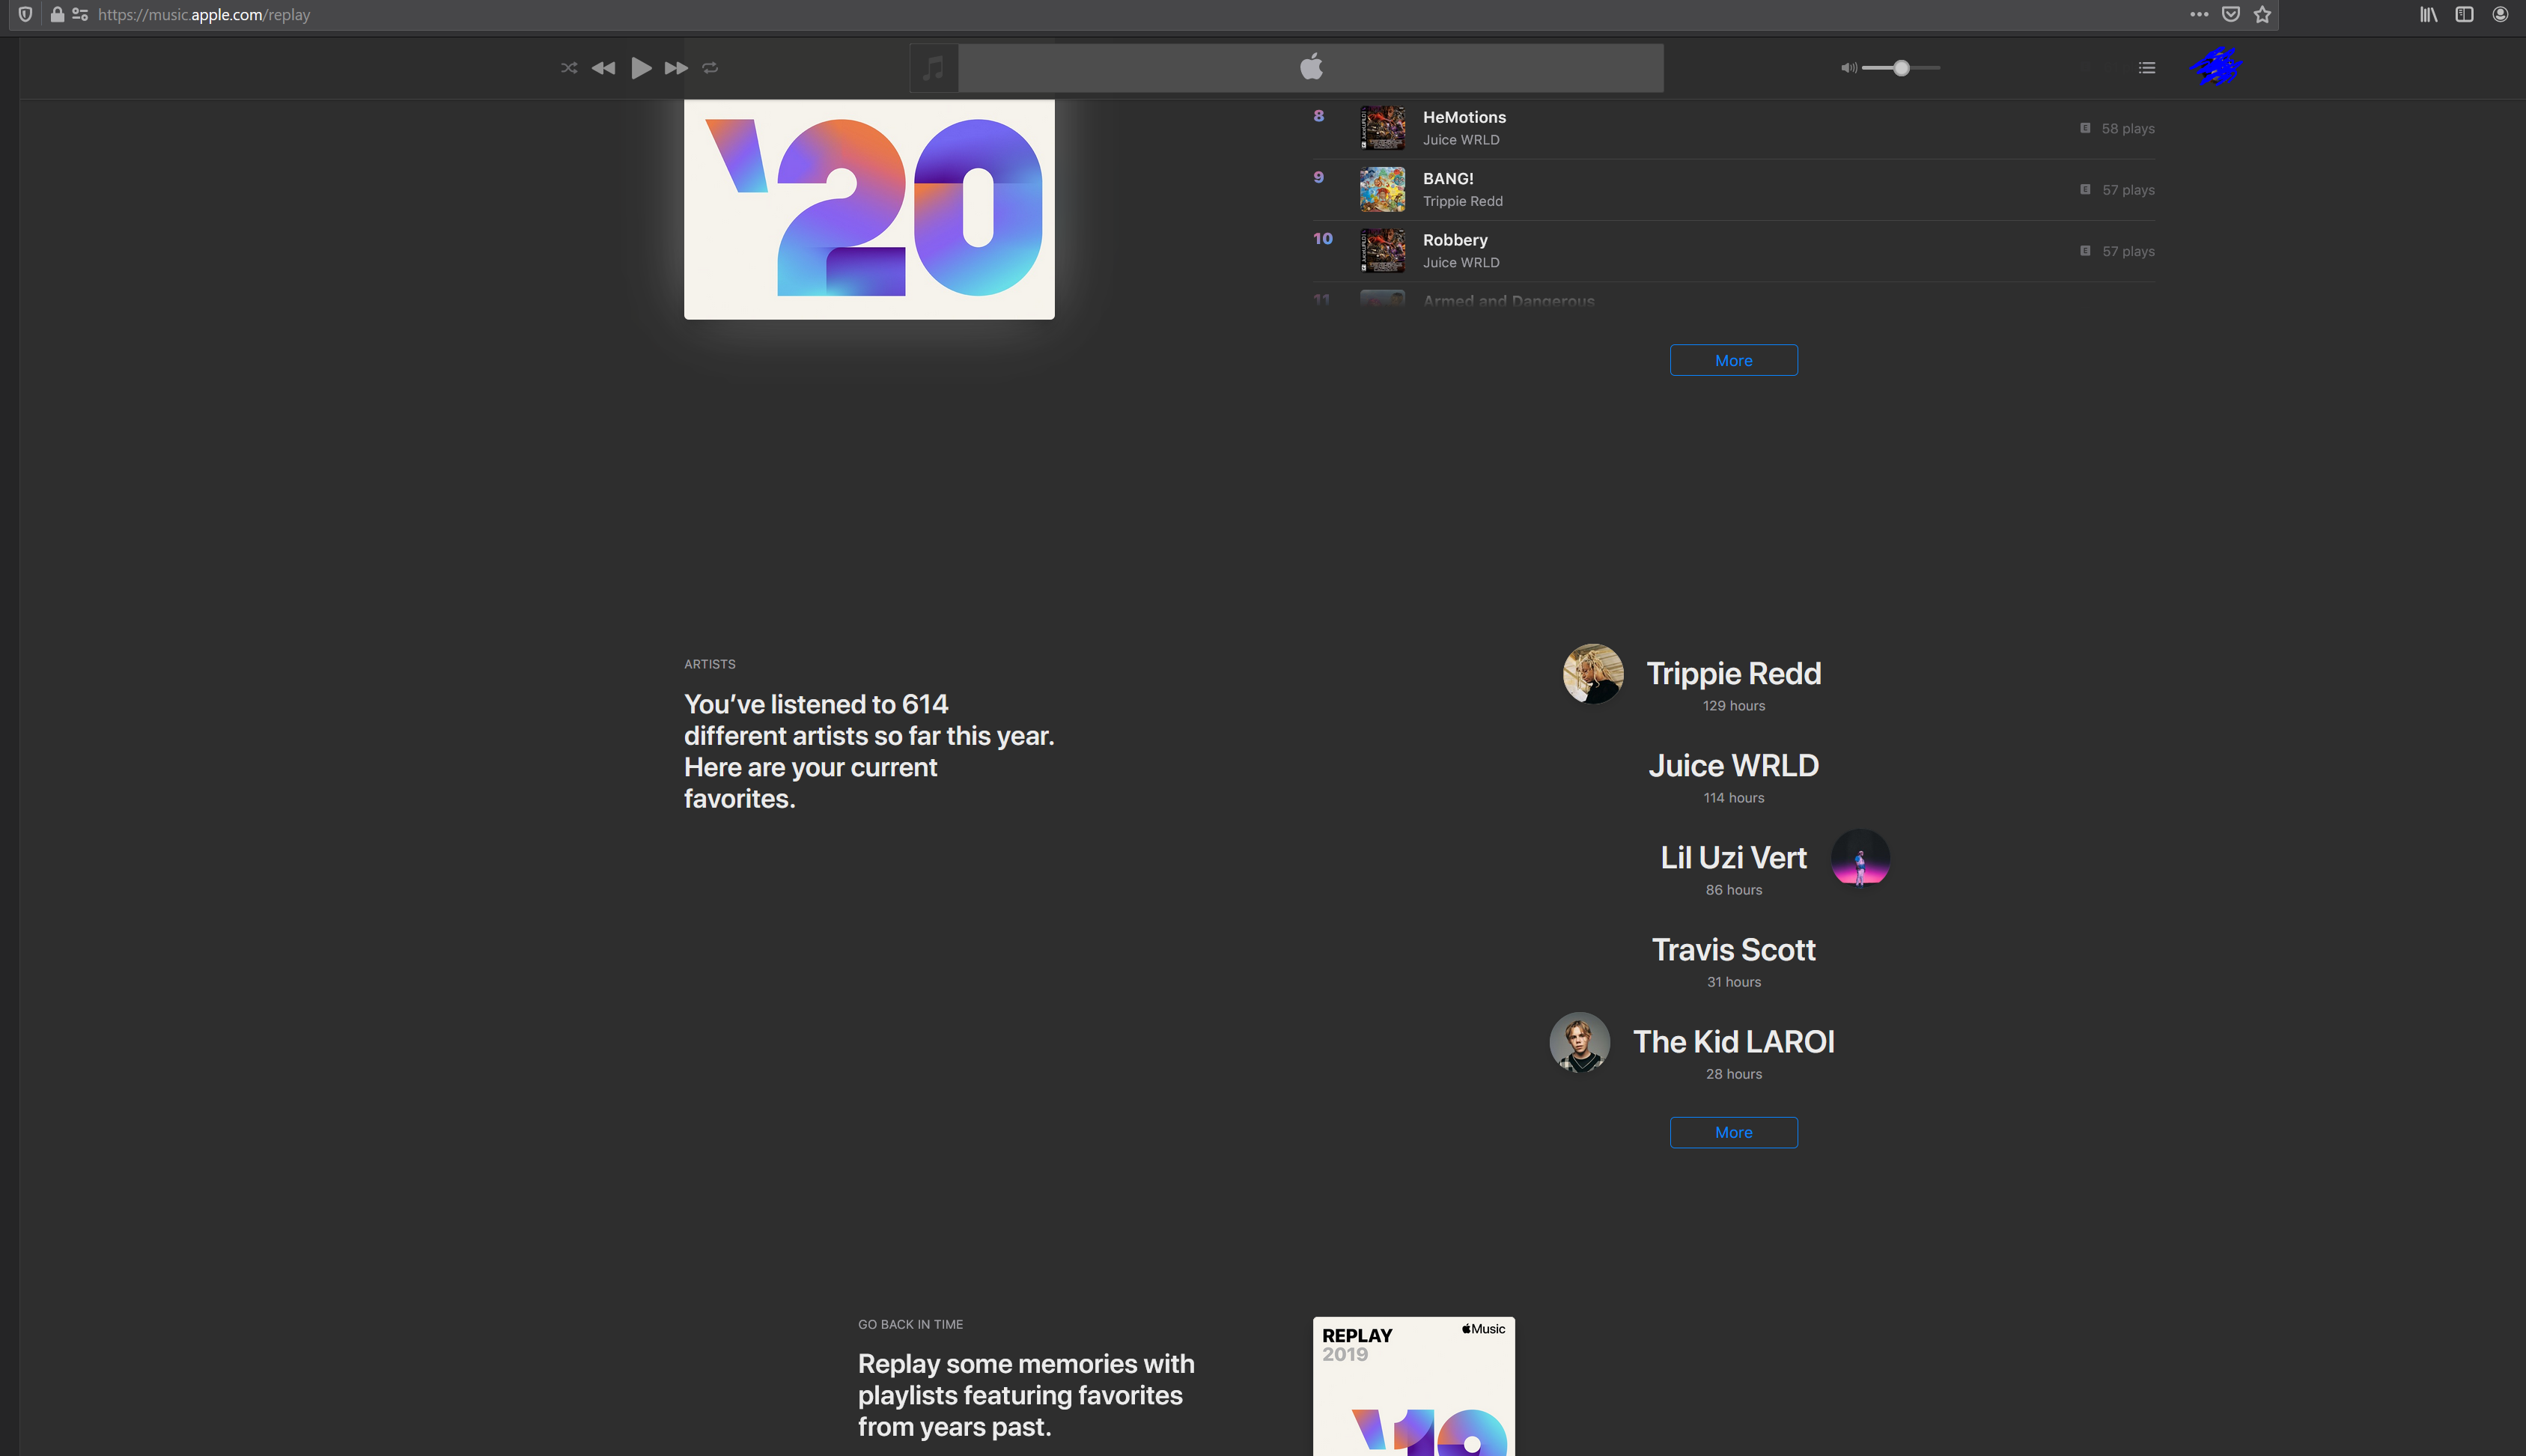Show more top songs
The width and height of the screenshot is (2526, 1456).
pos(1733,360)
